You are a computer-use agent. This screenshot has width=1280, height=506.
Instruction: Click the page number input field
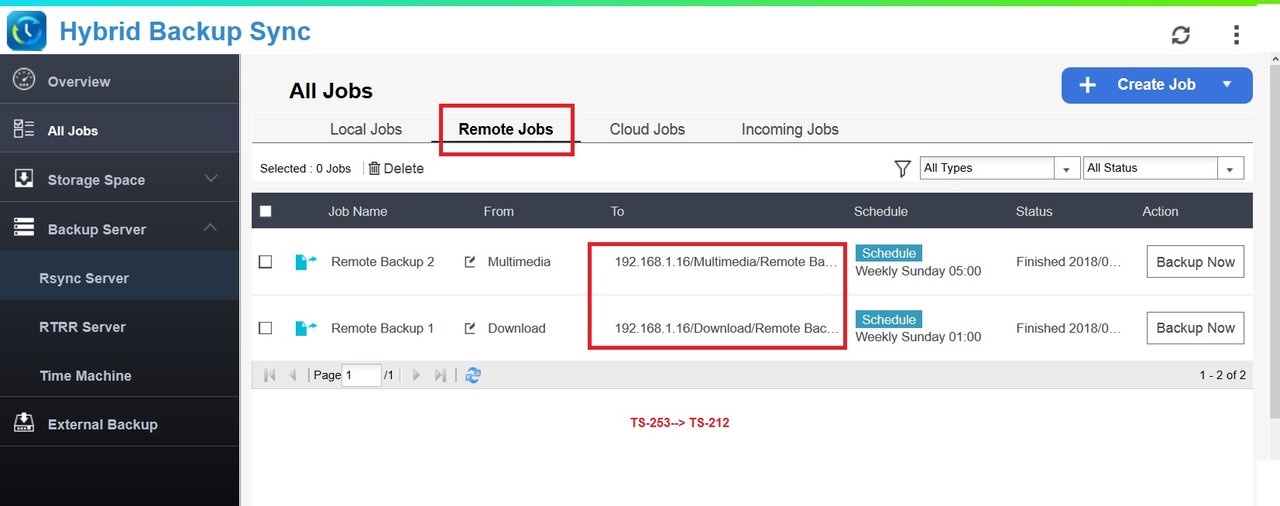click(x=361, y=375)
